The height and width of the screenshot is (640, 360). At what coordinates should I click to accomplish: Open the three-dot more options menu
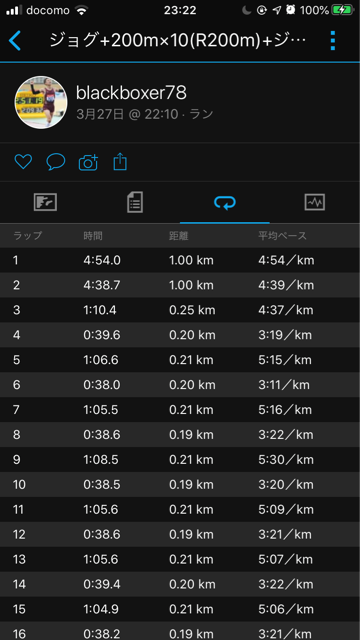pos(333,41)
